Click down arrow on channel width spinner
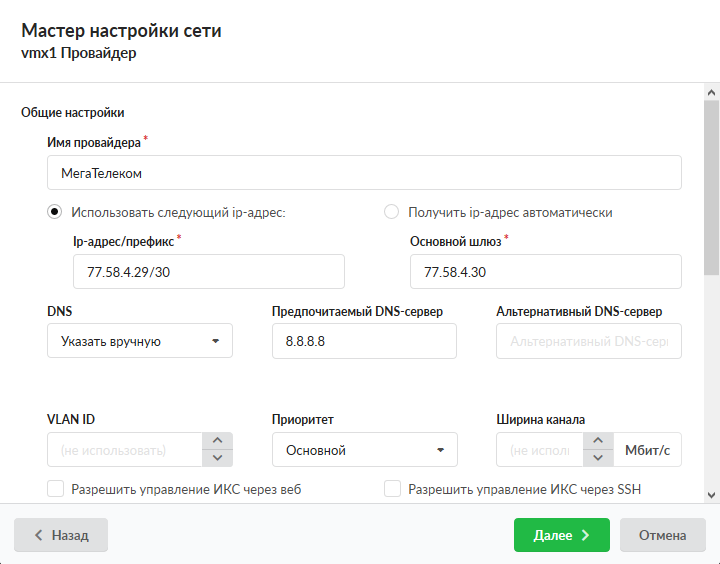This screenshot has height=564, width=720. pos(598,458)
